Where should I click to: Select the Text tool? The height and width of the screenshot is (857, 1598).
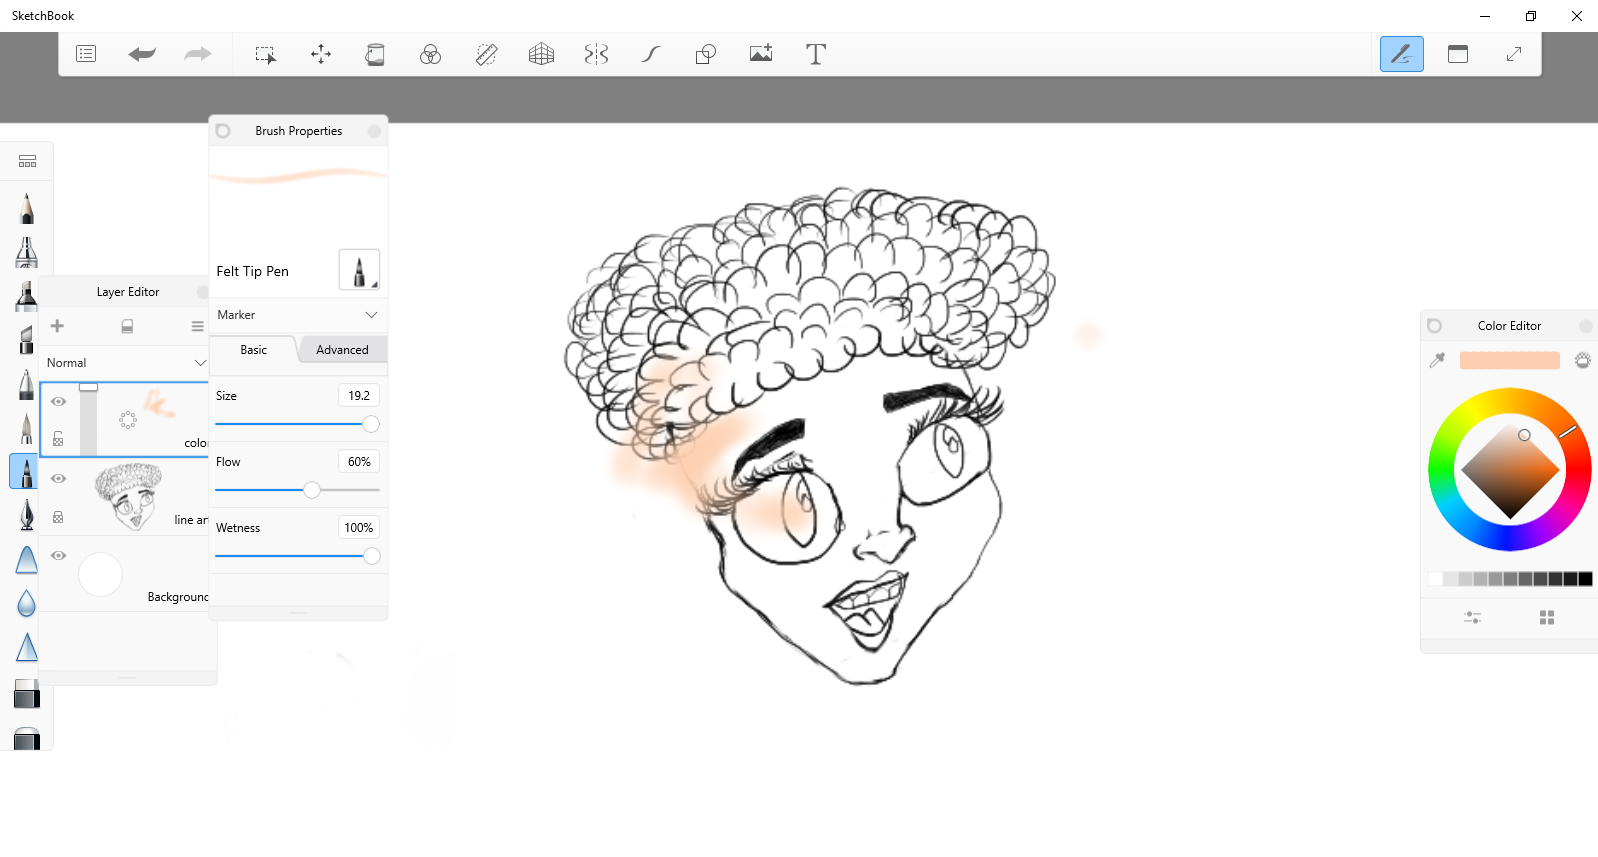[815, 54]
